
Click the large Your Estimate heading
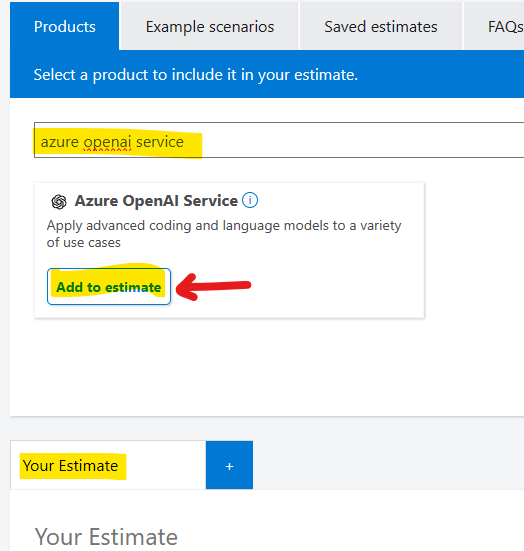[x=106, y=536]
